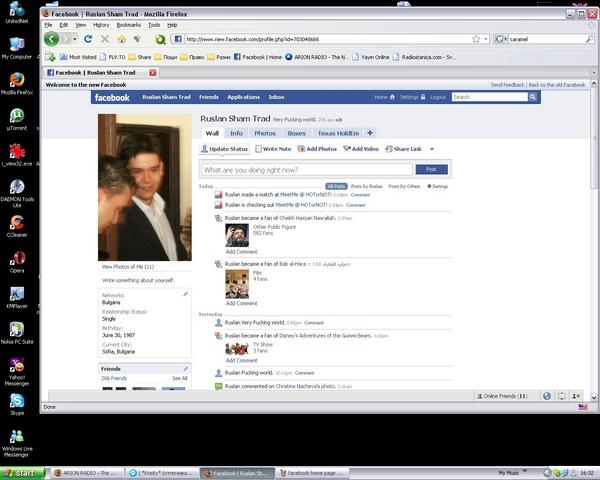
Task: Select Share Link option
Action: 403,149
